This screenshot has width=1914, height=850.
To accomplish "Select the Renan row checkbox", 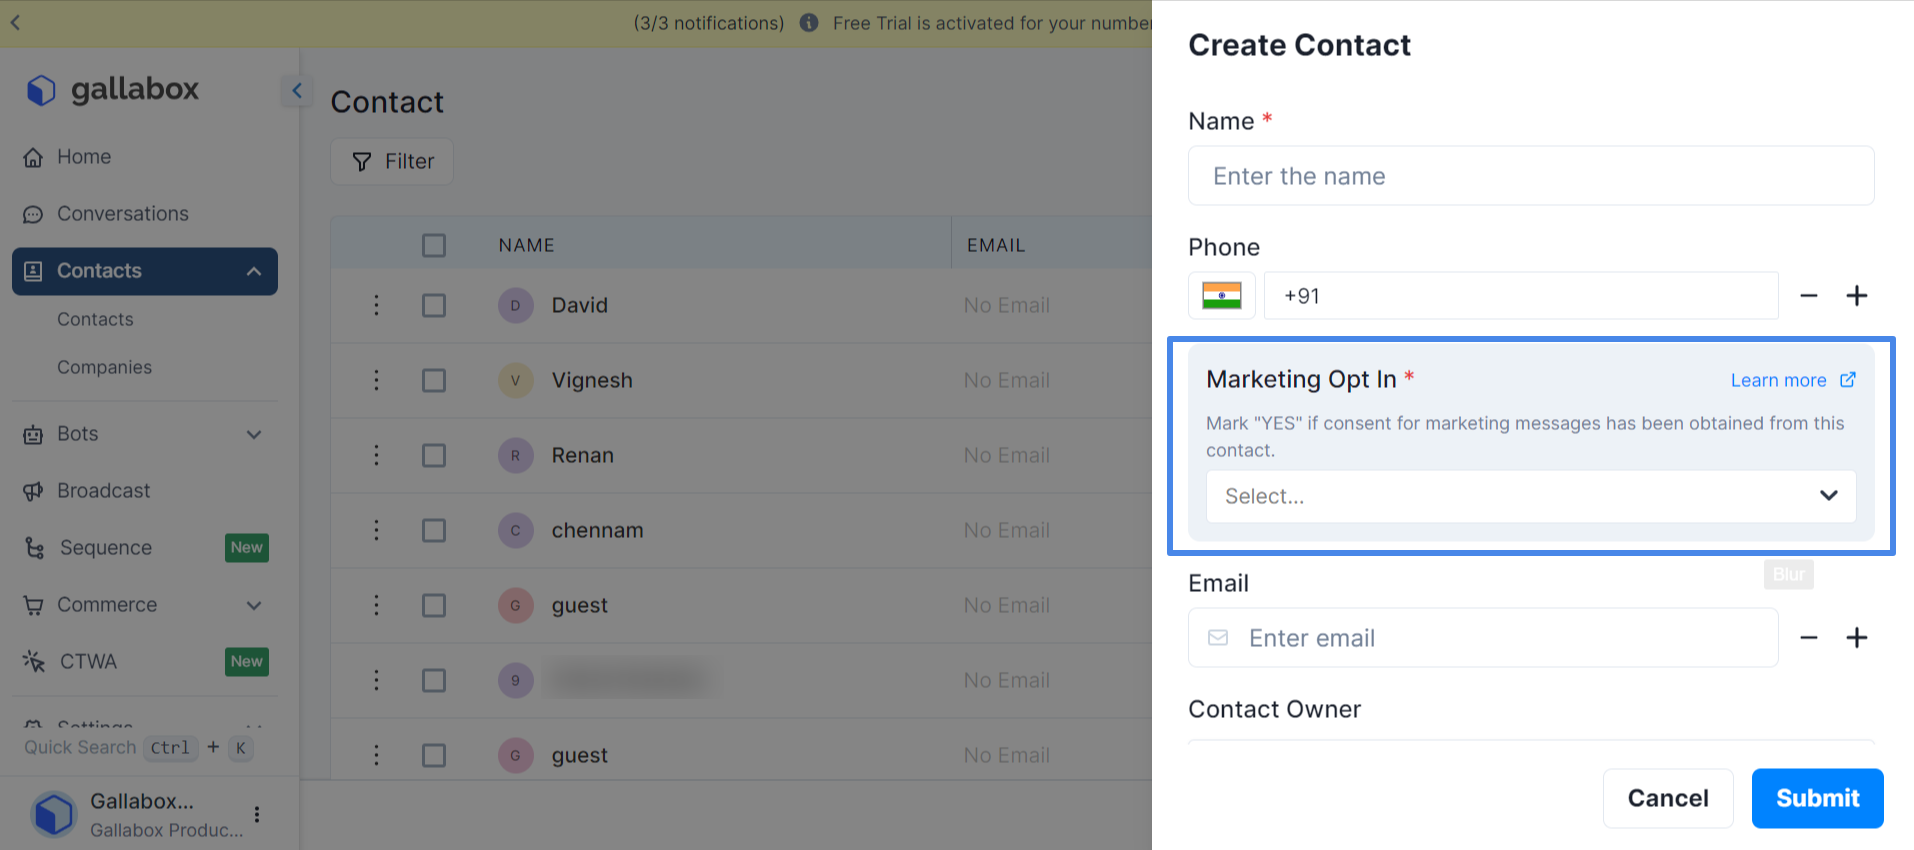I will [x=434, y=455].
